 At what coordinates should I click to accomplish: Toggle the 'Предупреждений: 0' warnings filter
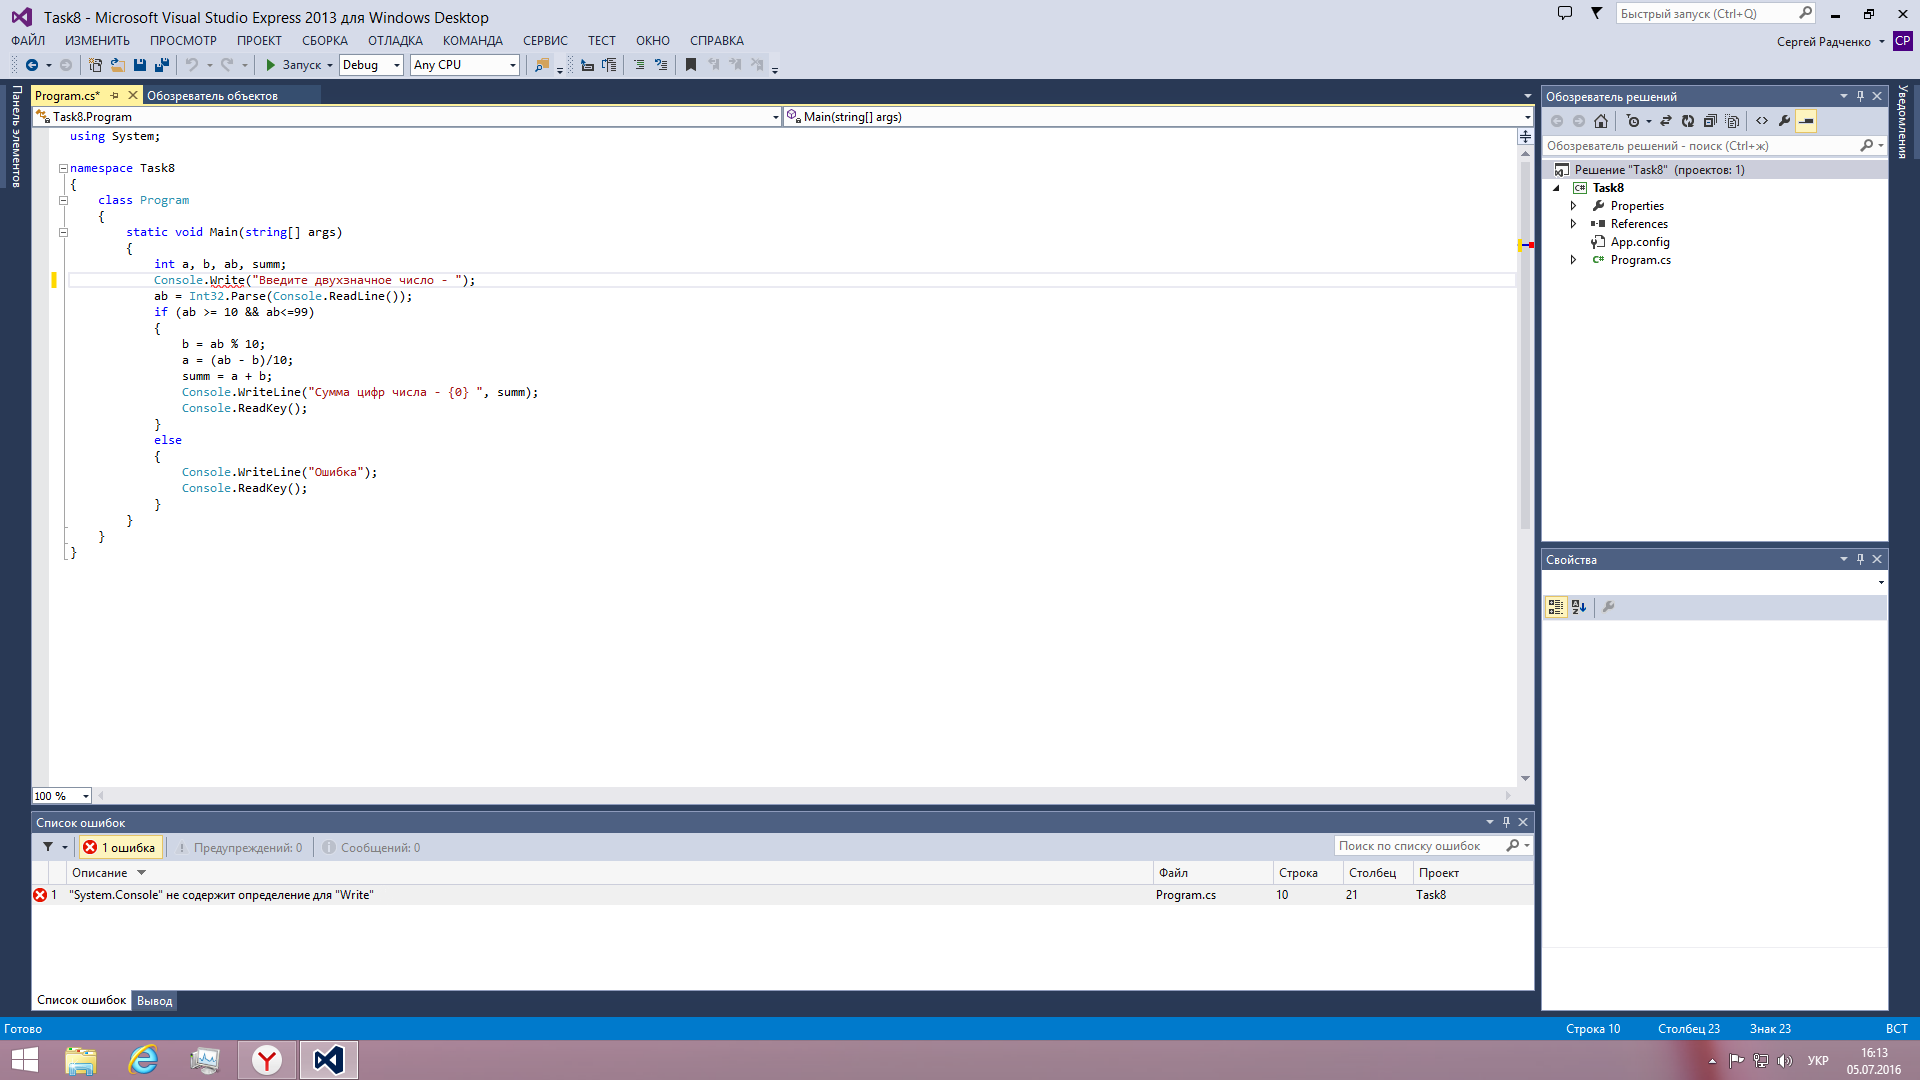click(239, 848)
